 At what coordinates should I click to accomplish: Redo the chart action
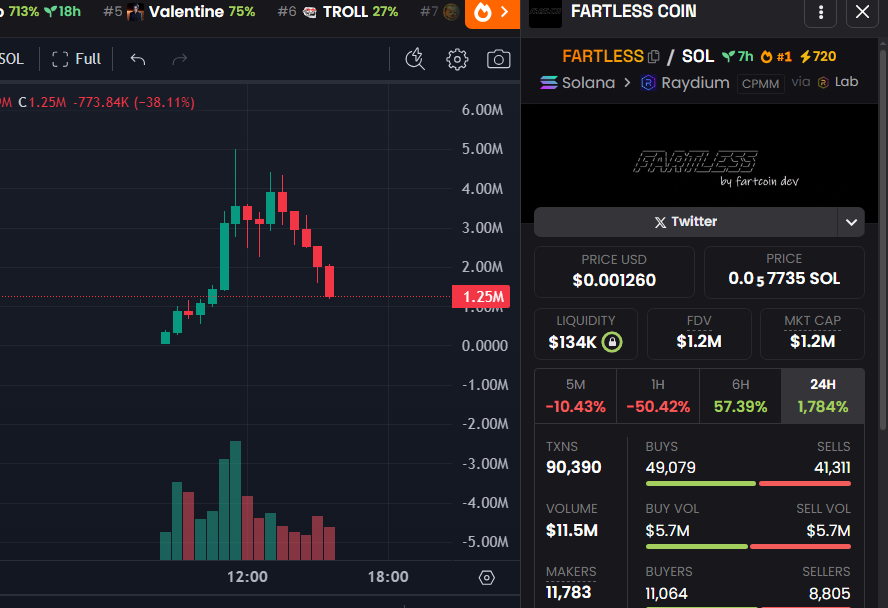pos(180,59)
